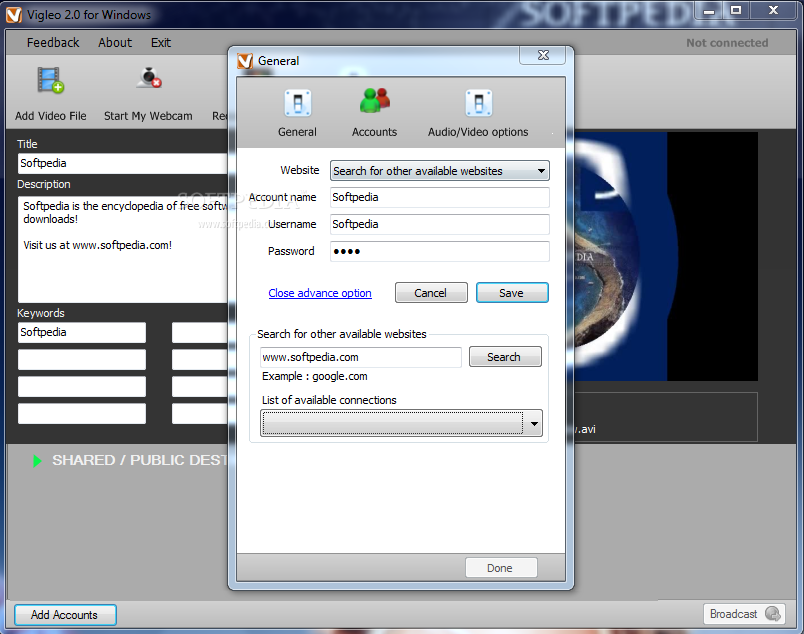The width and height of the screenshot is (804, 634).
Task: Click the green arrow beside Shared/Public Destinations
Action: tap(37, 461)
